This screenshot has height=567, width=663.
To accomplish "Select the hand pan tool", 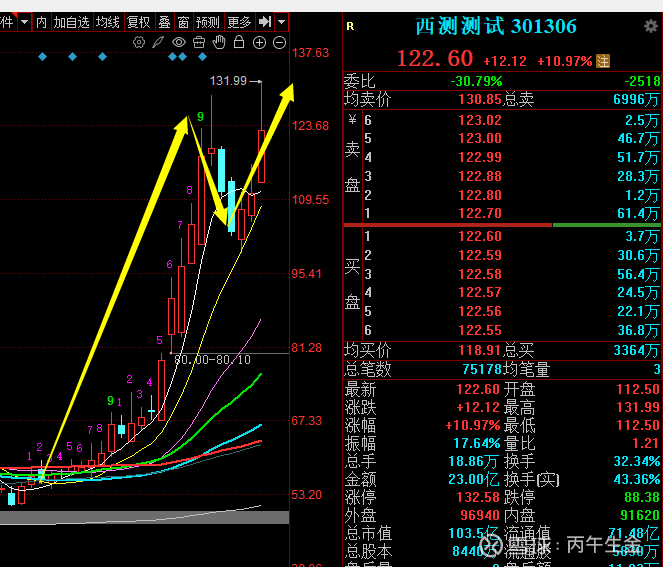I will tap(219, 42).
